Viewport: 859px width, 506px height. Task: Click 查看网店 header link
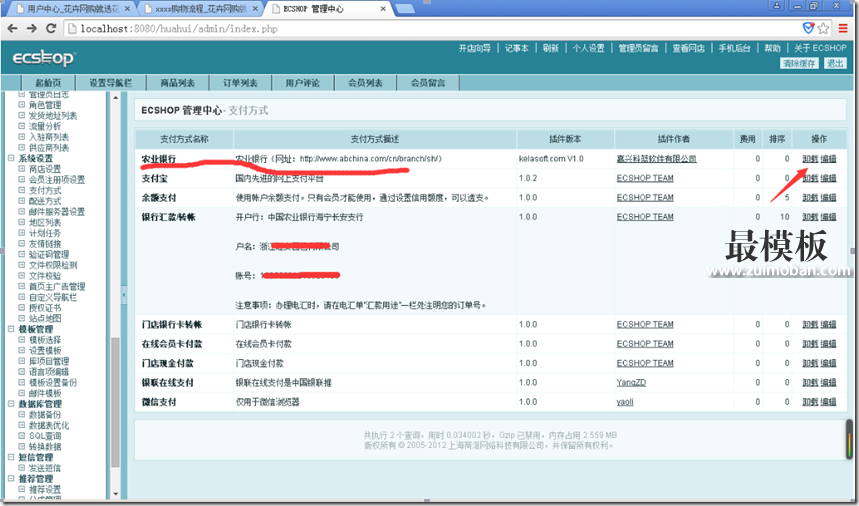(689, 48)
